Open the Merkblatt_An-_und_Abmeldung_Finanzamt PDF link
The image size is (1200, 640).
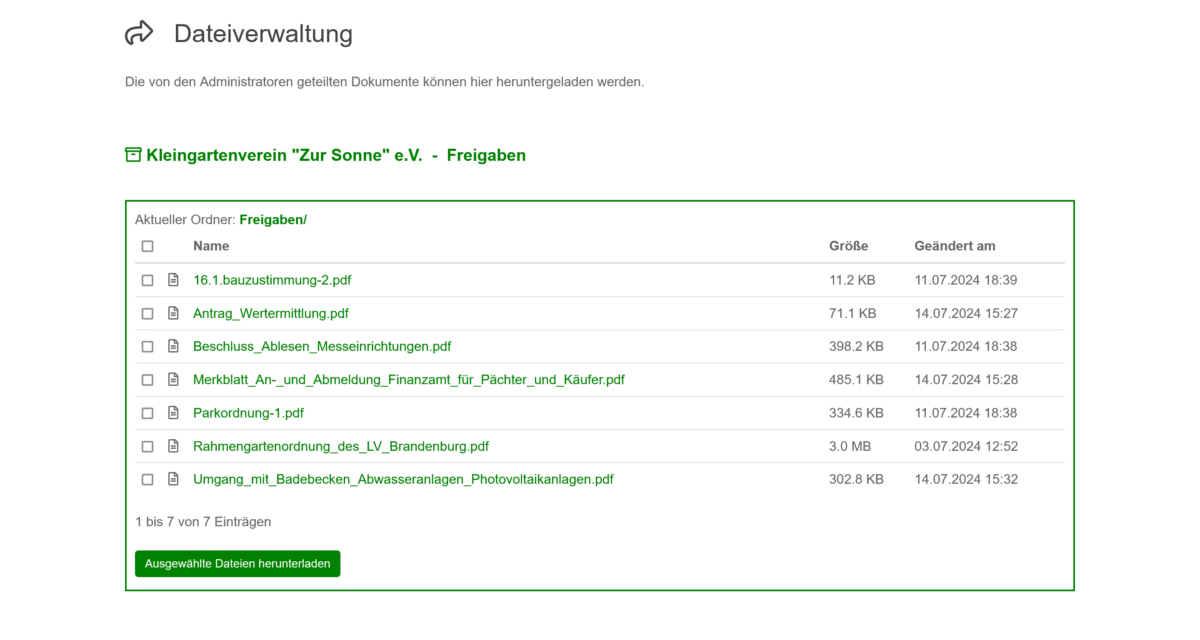[x=409, y=379]
